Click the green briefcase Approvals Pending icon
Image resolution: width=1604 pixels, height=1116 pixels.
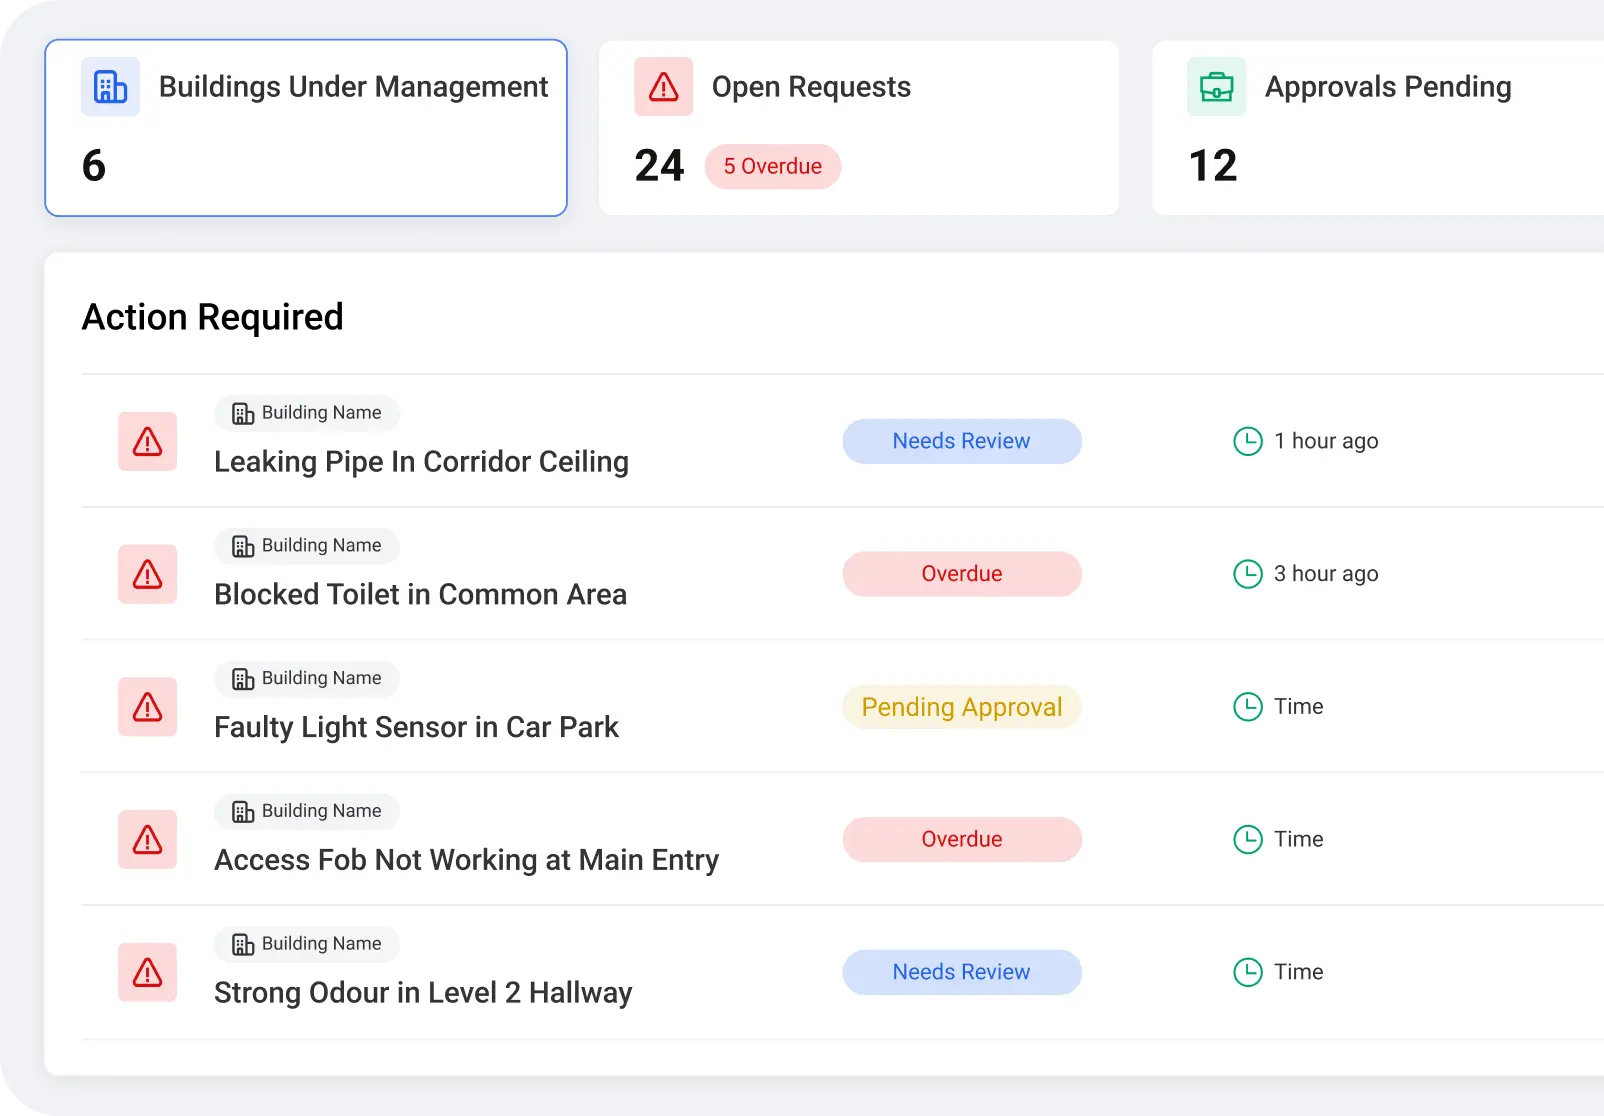pos(1216,87)
